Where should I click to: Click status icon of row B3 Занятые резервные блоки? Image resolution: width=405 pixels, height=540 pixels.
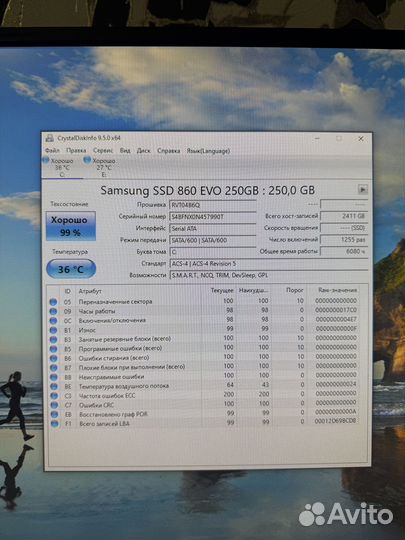53,339
